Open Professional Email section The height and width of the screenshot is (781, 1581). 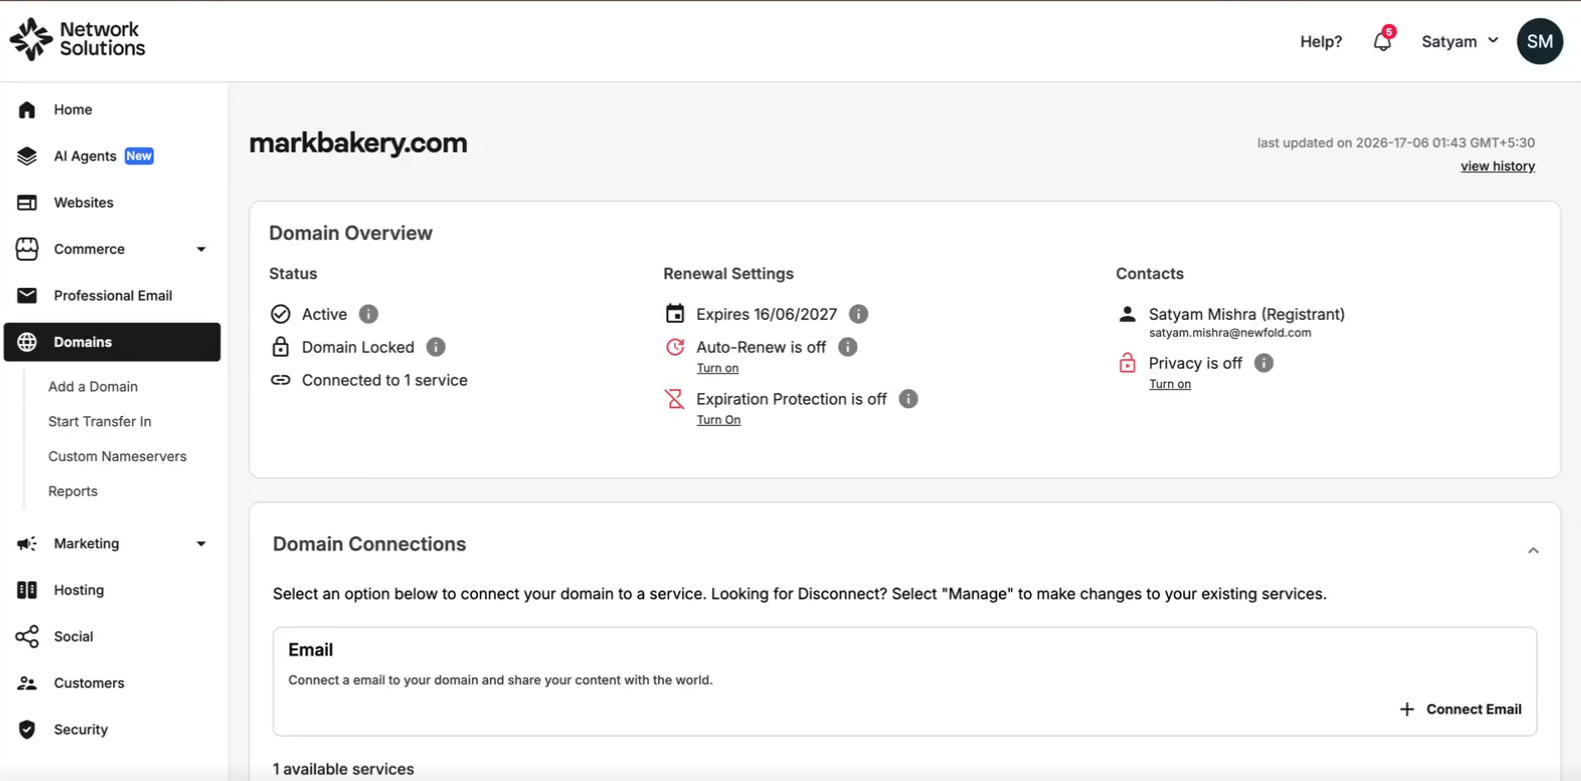tap(112, 295)
